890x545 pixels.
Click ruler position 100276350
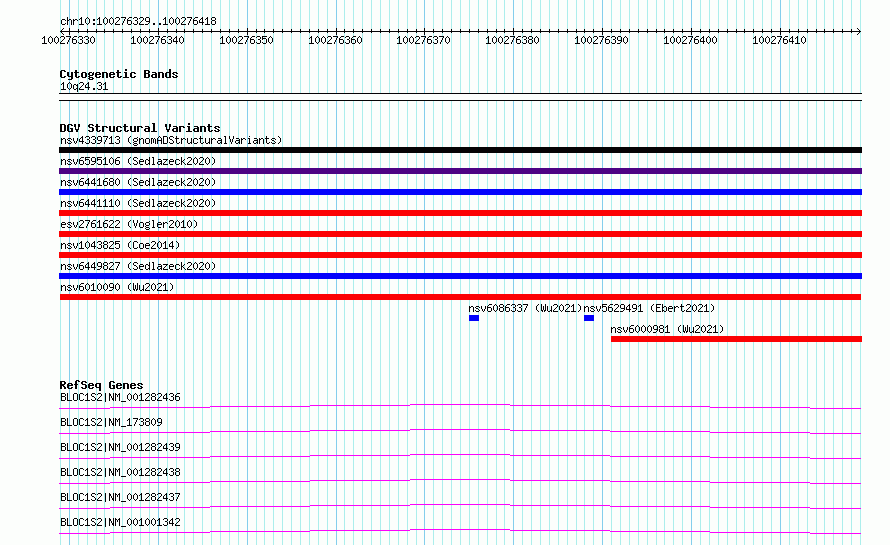pyautogui.click(x=246, y=40)
